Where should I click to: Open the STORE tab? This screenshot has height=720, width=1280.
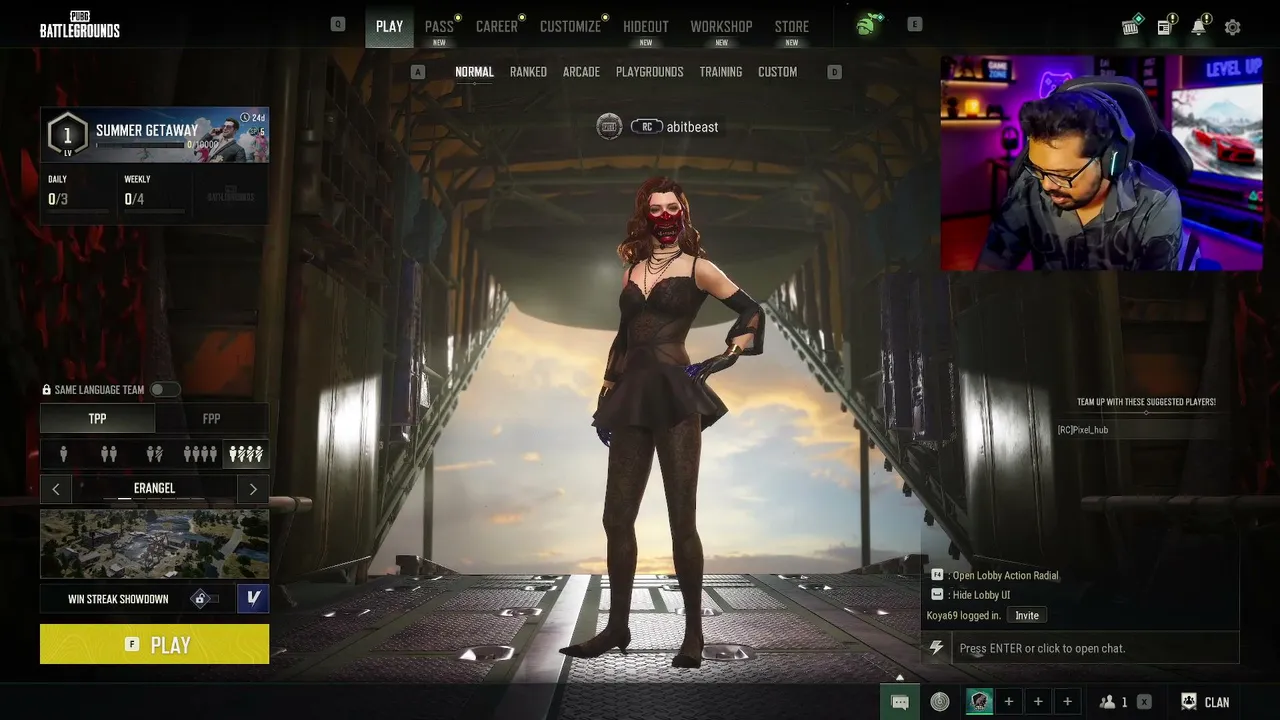792,27
